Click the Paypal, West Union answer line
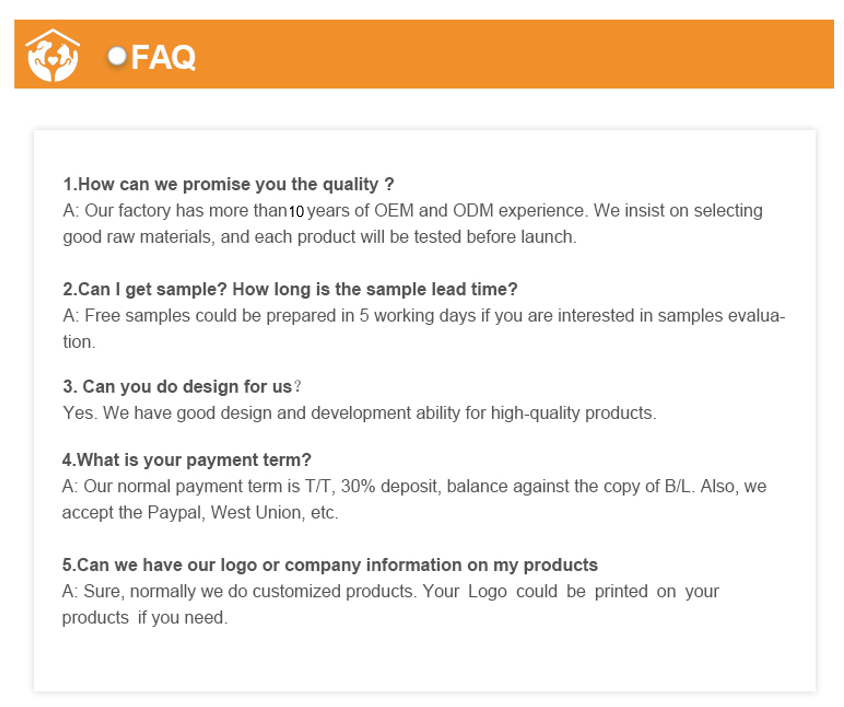 (201, 513)
